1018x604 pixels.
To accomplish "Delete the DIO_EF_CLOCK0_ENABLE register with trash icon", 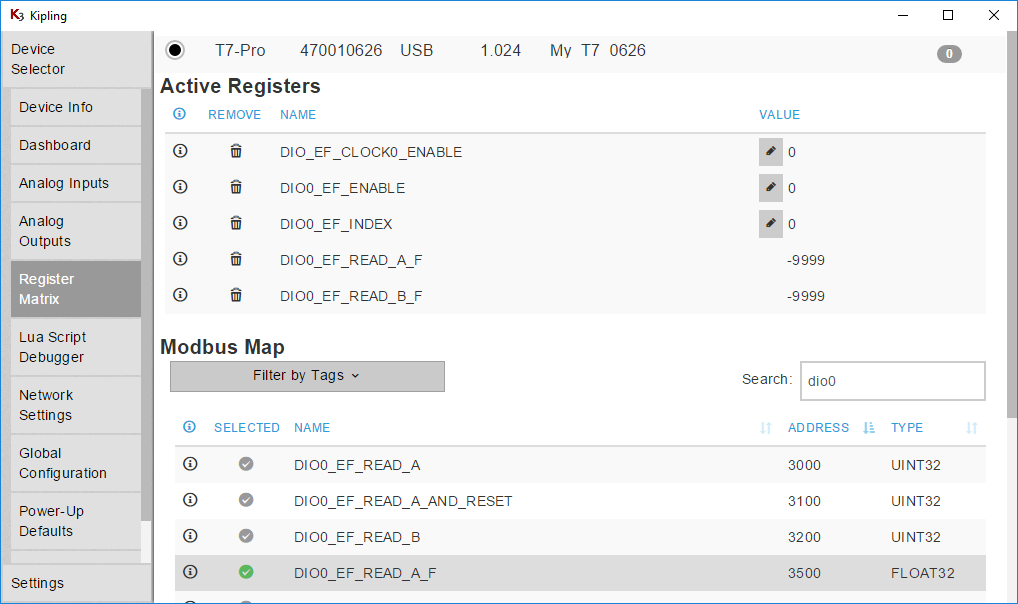I will 236,151.
